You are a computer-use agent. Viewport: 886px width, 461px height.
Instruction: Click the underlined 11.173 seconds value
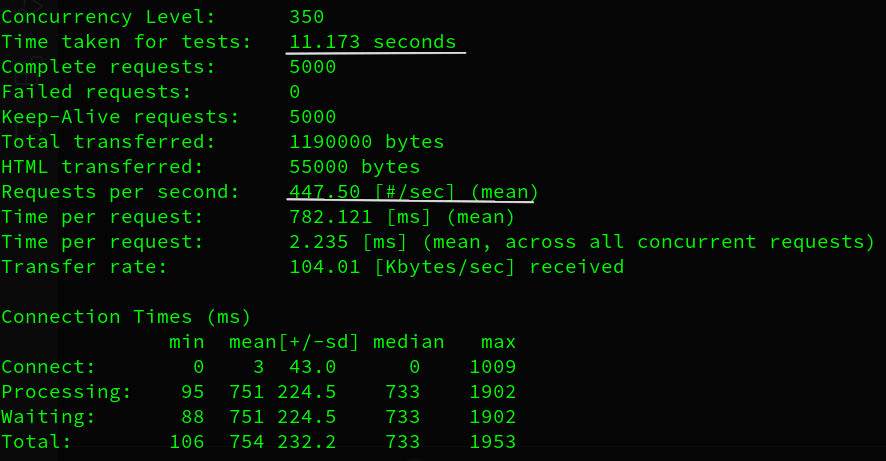[372, 42]
